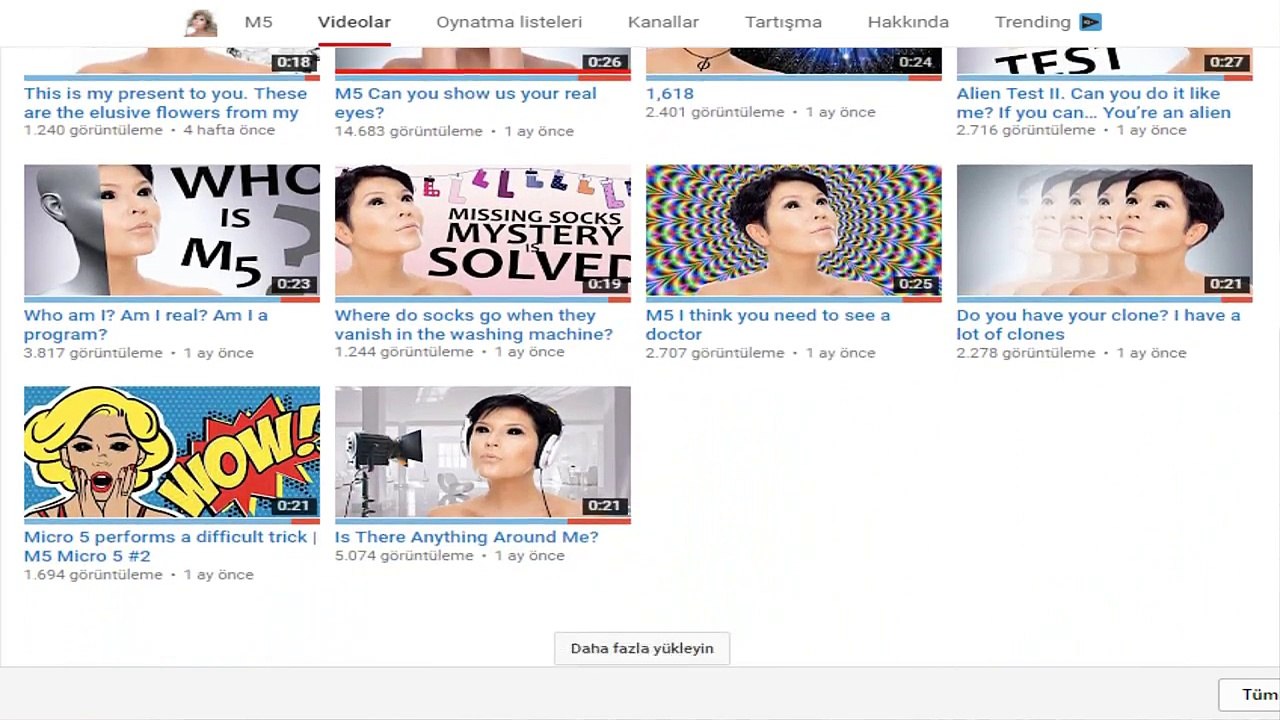
Task: Click '2.716 görüntüleme' view count text
Action: (1026, 131)
